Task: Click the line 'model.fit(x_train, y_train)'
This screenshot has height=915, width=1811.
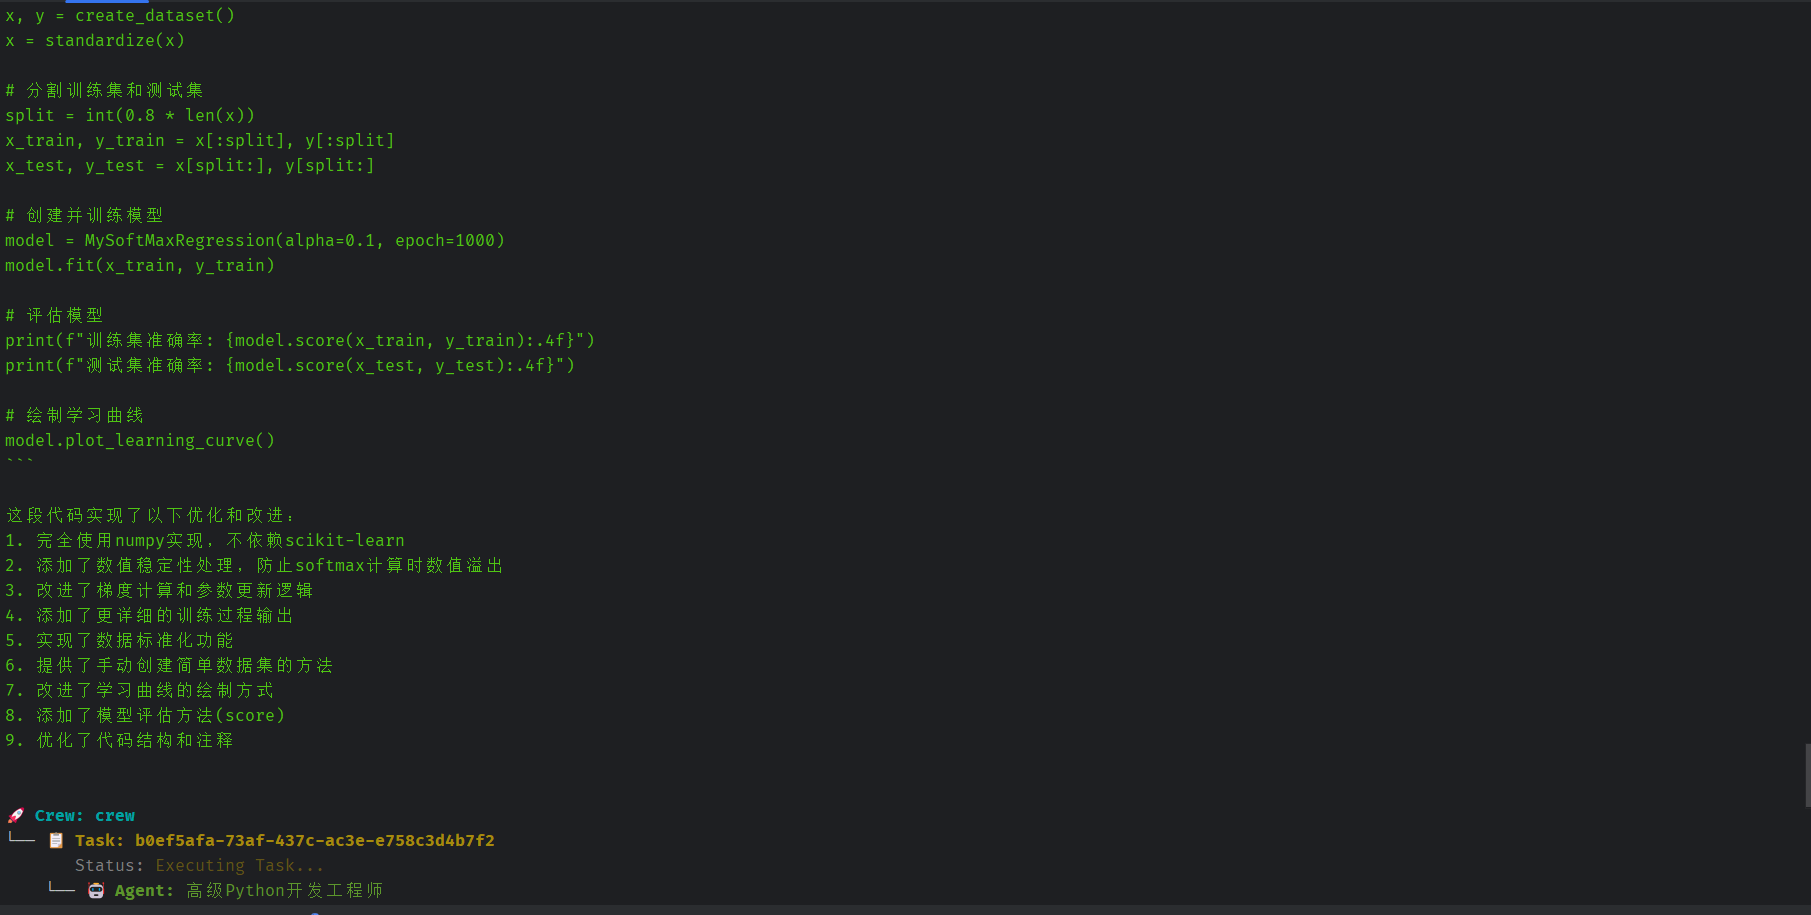Action: point(140,266)
